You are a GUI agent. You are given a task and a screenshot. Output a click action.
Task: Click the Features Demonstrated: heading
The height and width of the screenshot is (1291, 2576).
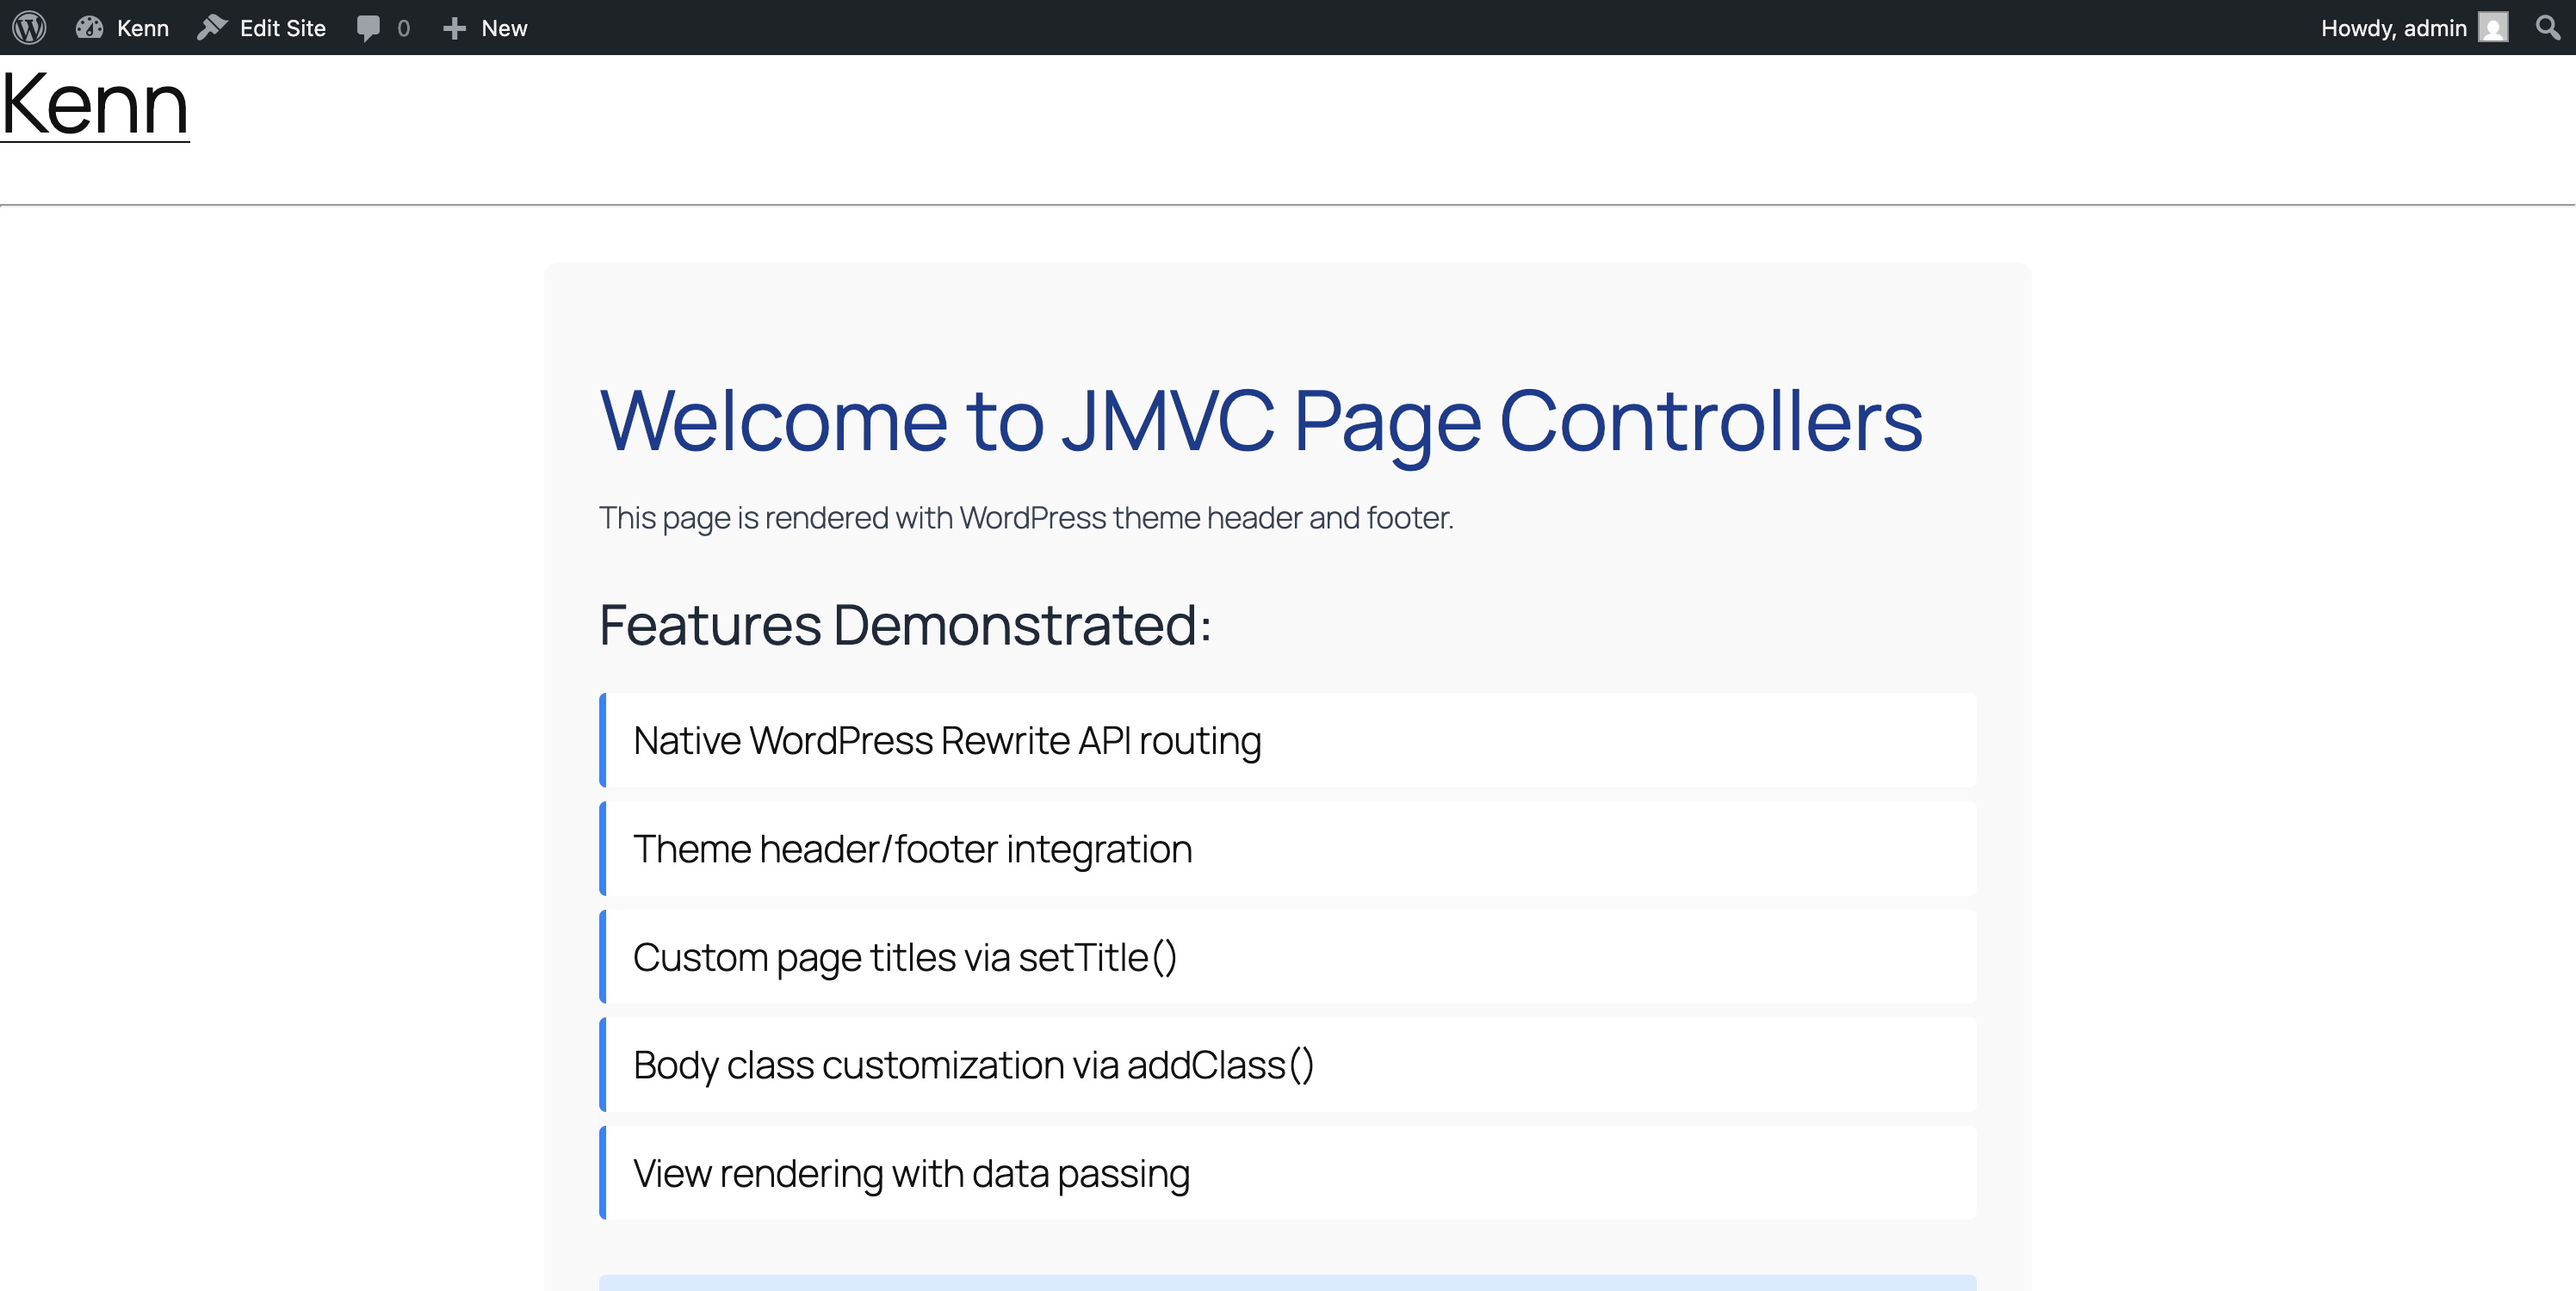coord(905,625)
